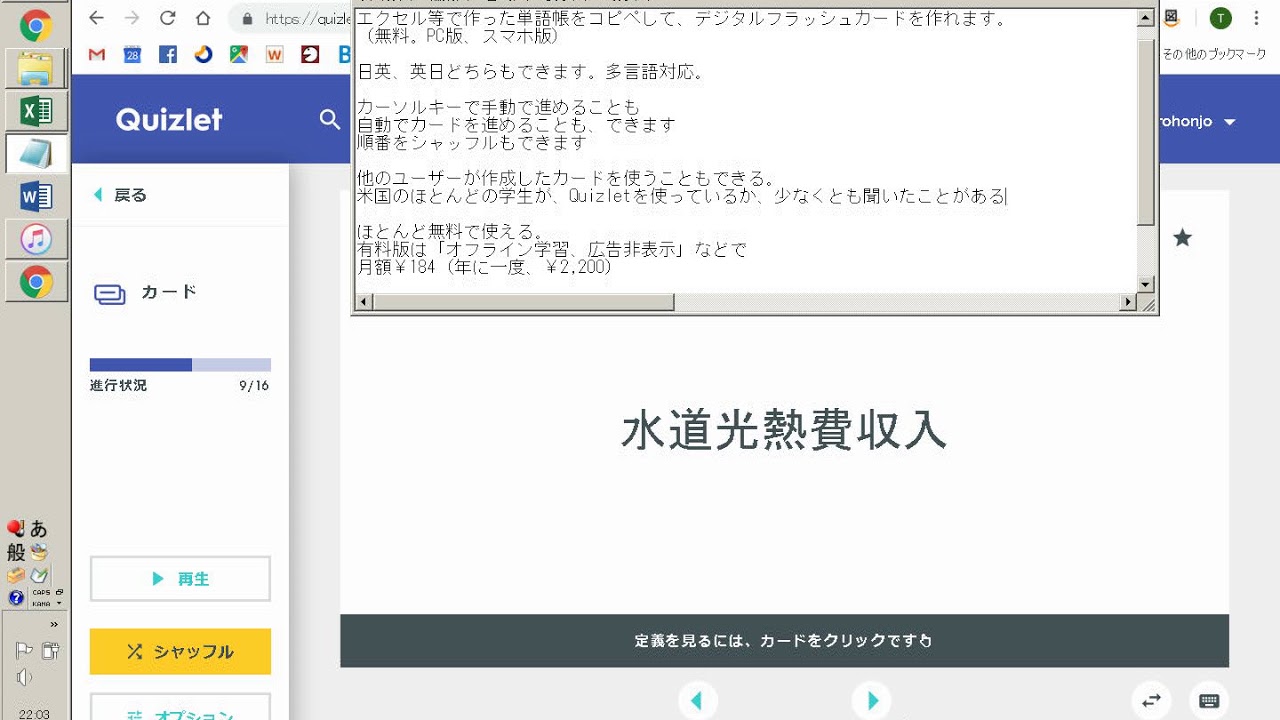This screenshot has height=720, width=1280.
Task: Click the Notepad scroll-up arrow
Action: coord(1146,18)
